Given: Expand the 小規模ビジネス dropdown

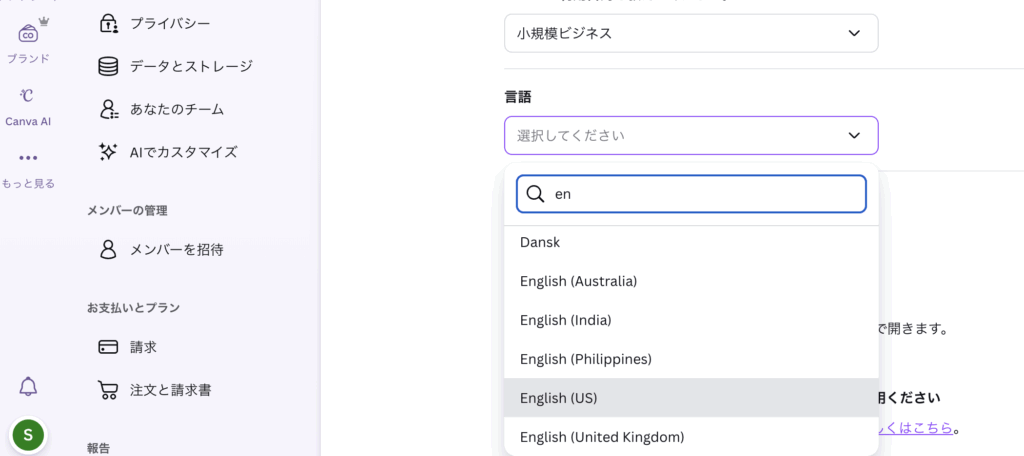Looking at the screenshot, I should point(691,33).
